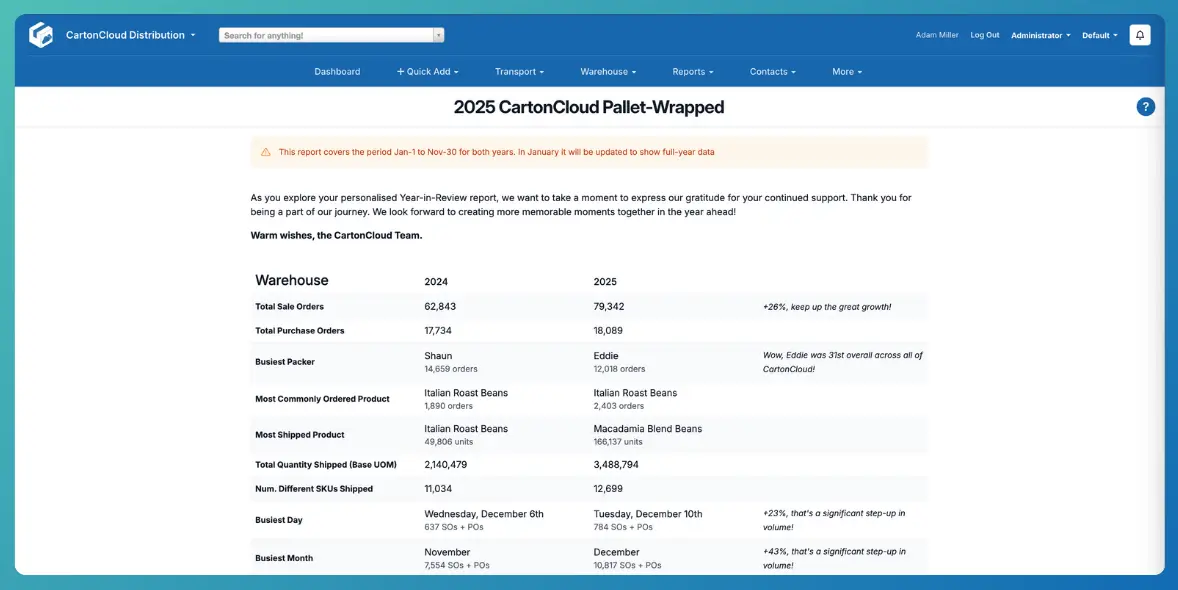The height and width of the screenshot is (590, 1178).
Task: Click the Most Shipped Product label
Action: tap(300, 434)
